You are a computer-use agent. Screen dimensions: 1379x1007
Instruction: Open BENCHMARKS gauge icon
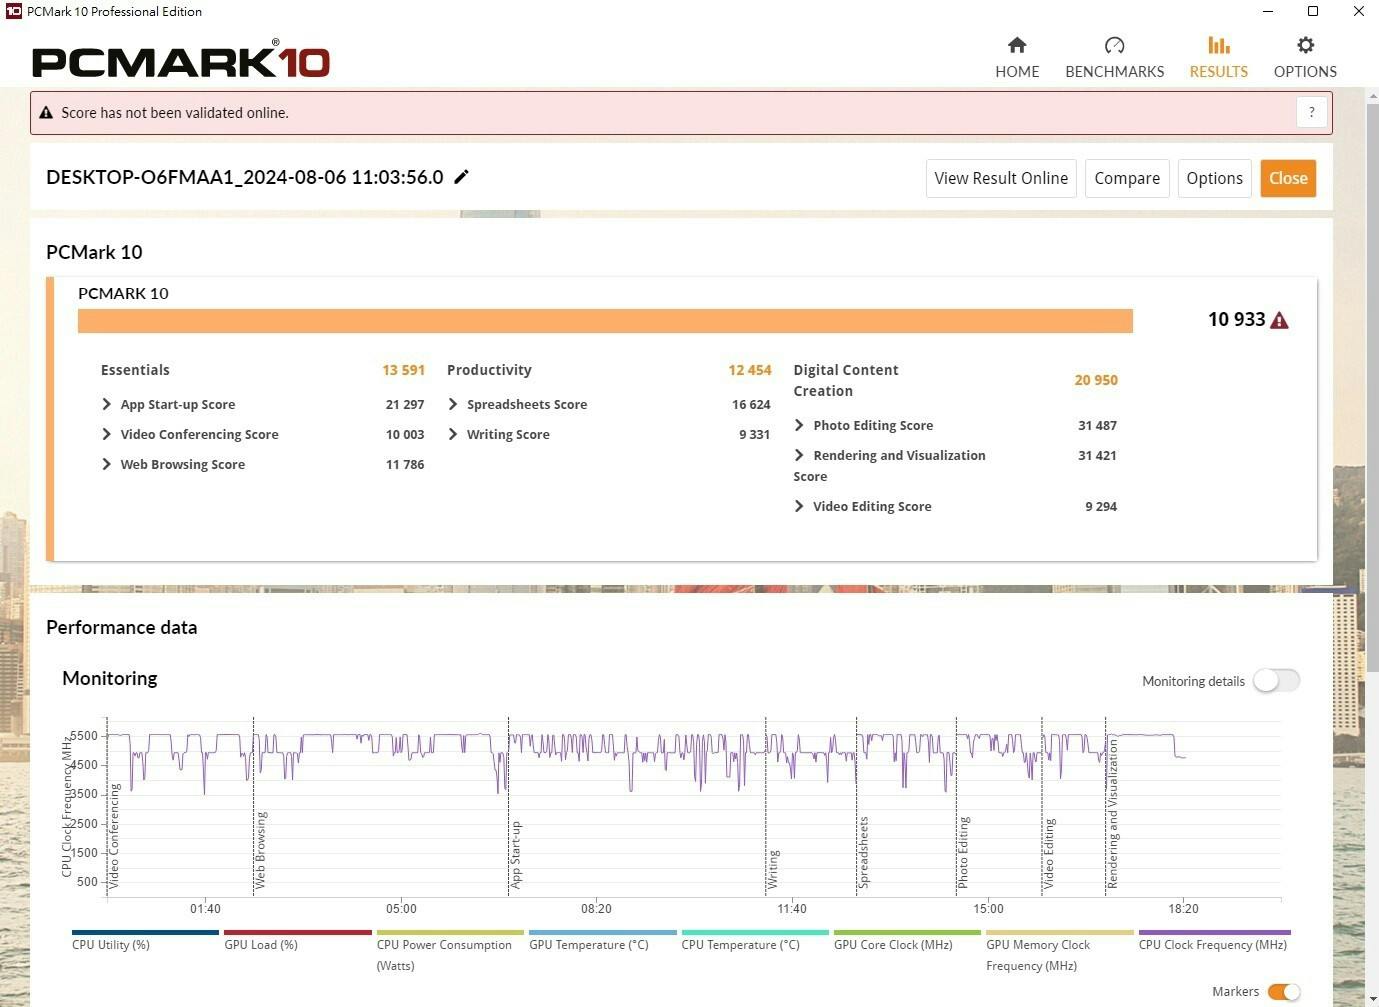click(x=1114, y=45)
